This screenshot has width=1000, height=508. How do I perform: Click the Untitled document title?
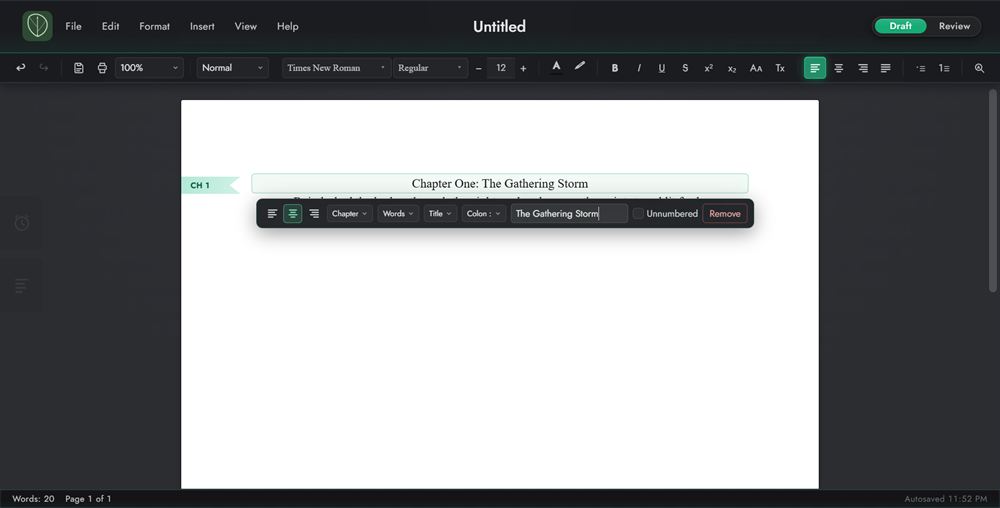tap(499, 26)
